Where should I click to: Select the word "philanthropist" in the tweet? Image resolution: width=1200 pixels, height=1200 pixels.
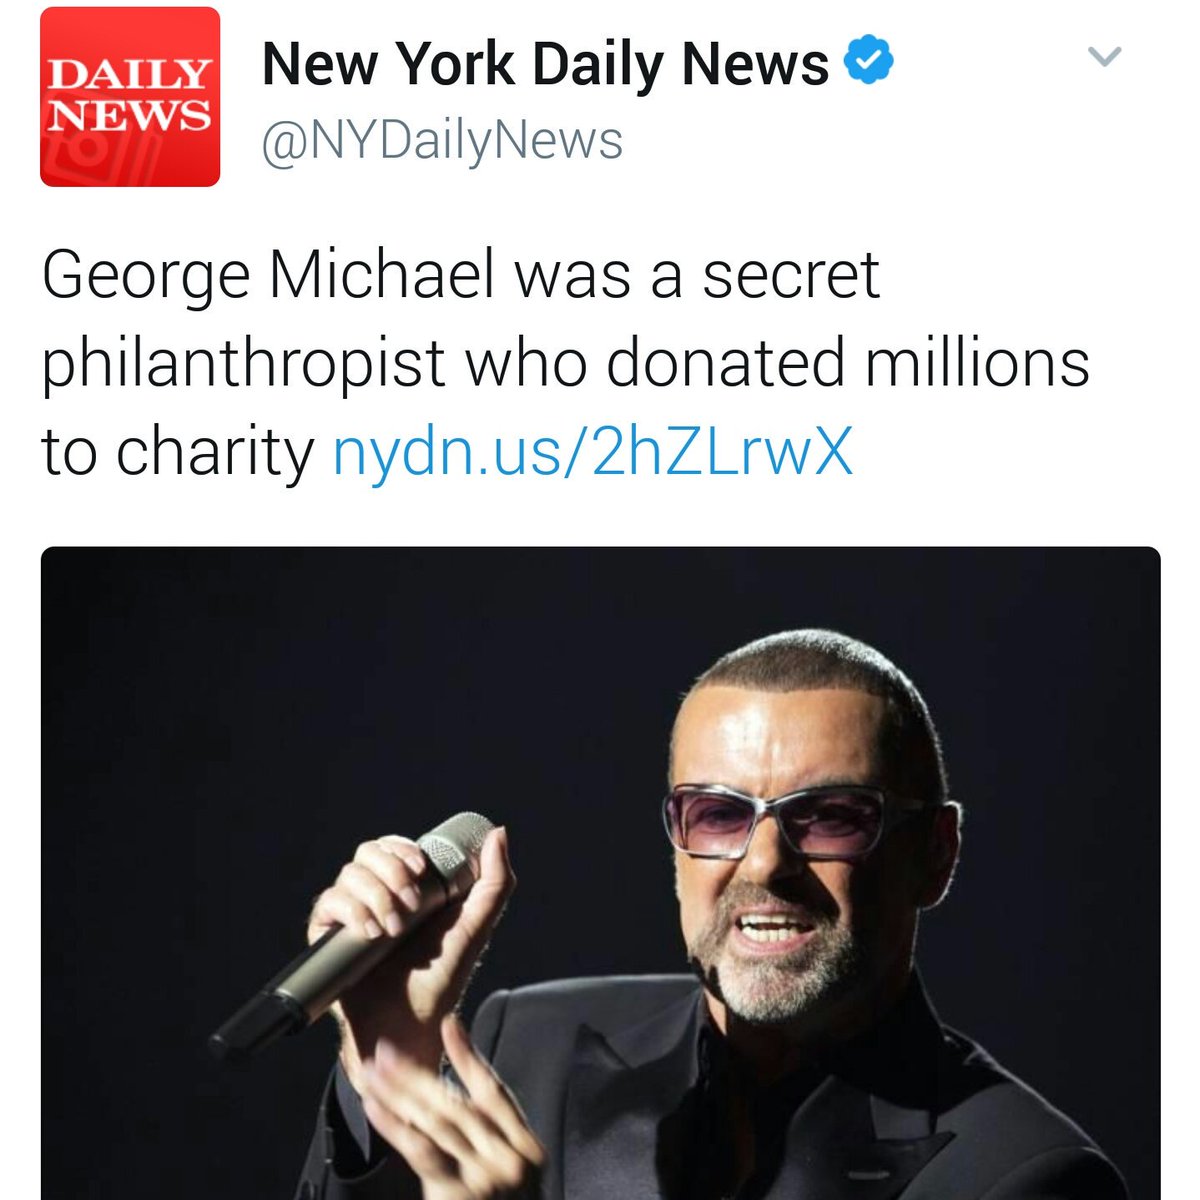[243, 366]
